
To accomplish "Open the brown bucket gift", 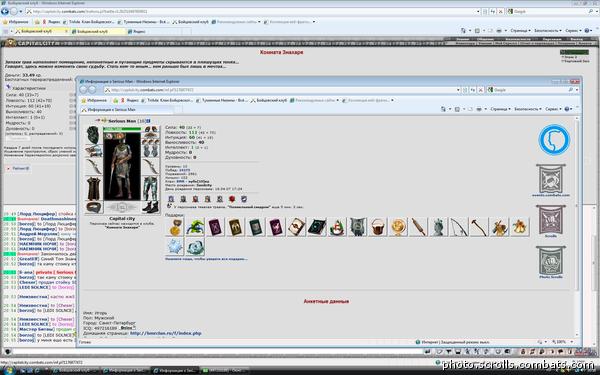I will coord(378,227).
